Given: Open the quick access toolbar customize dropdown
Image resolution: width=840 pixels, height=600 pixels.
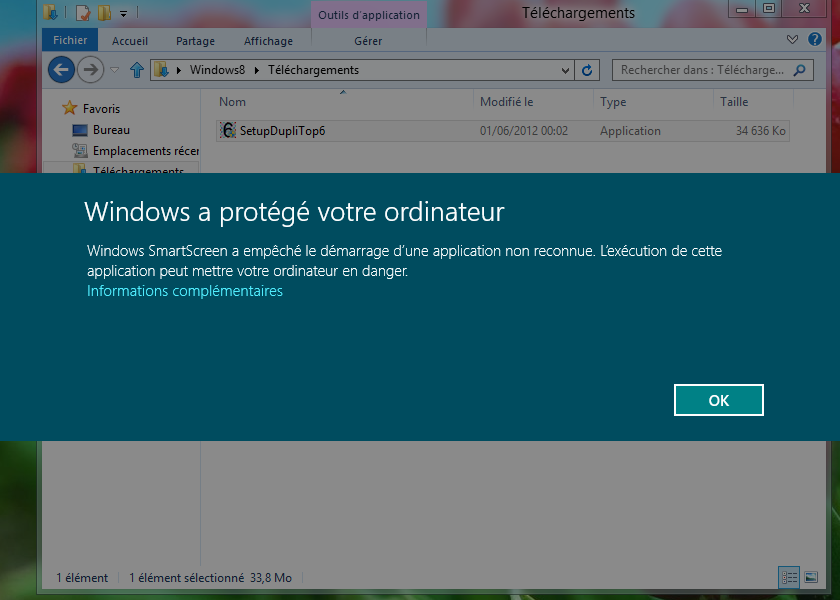Looking at the screenshot, I should (x=123, y=13).
